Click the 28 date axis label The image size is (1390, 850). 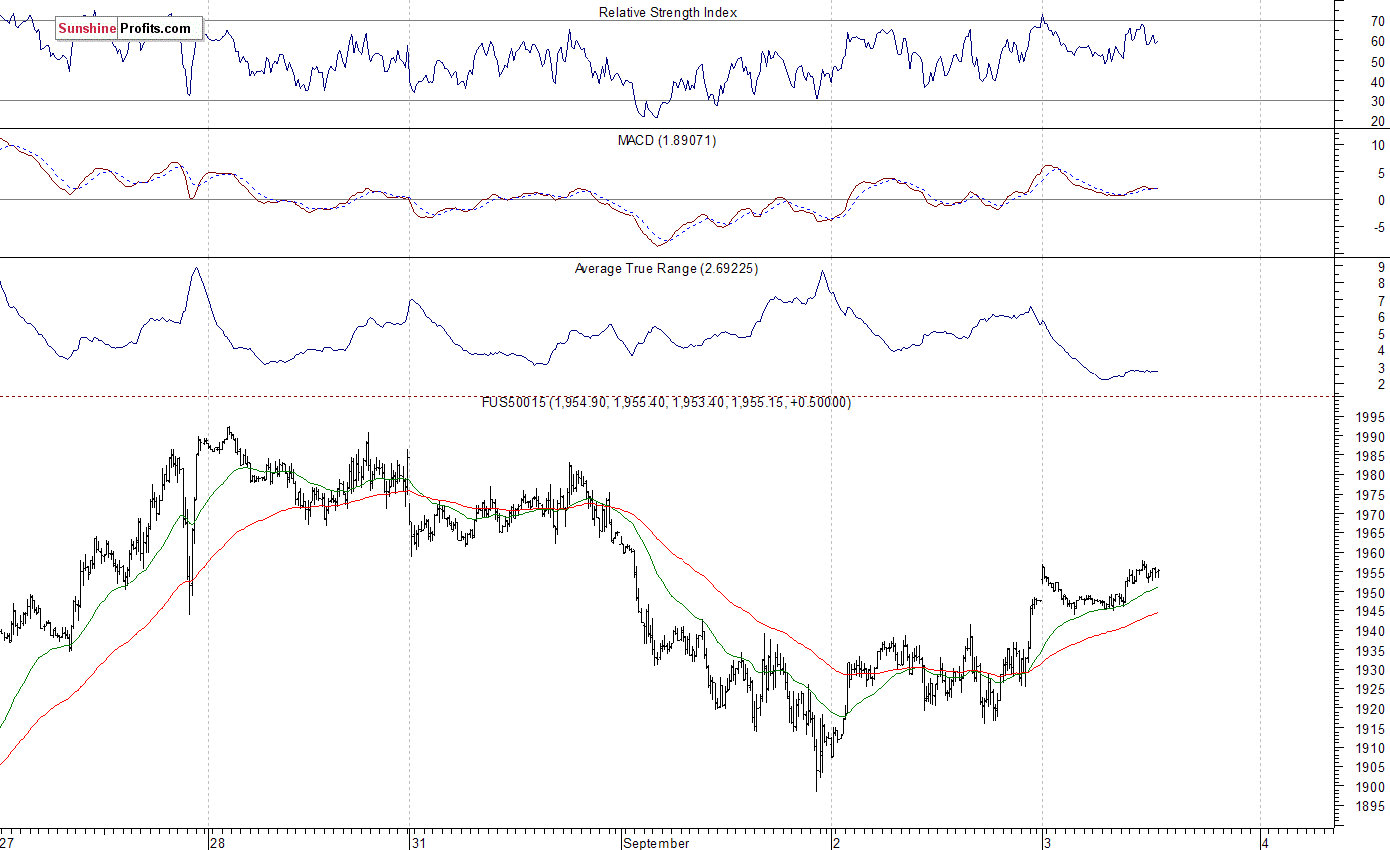[x=219, y=843]
